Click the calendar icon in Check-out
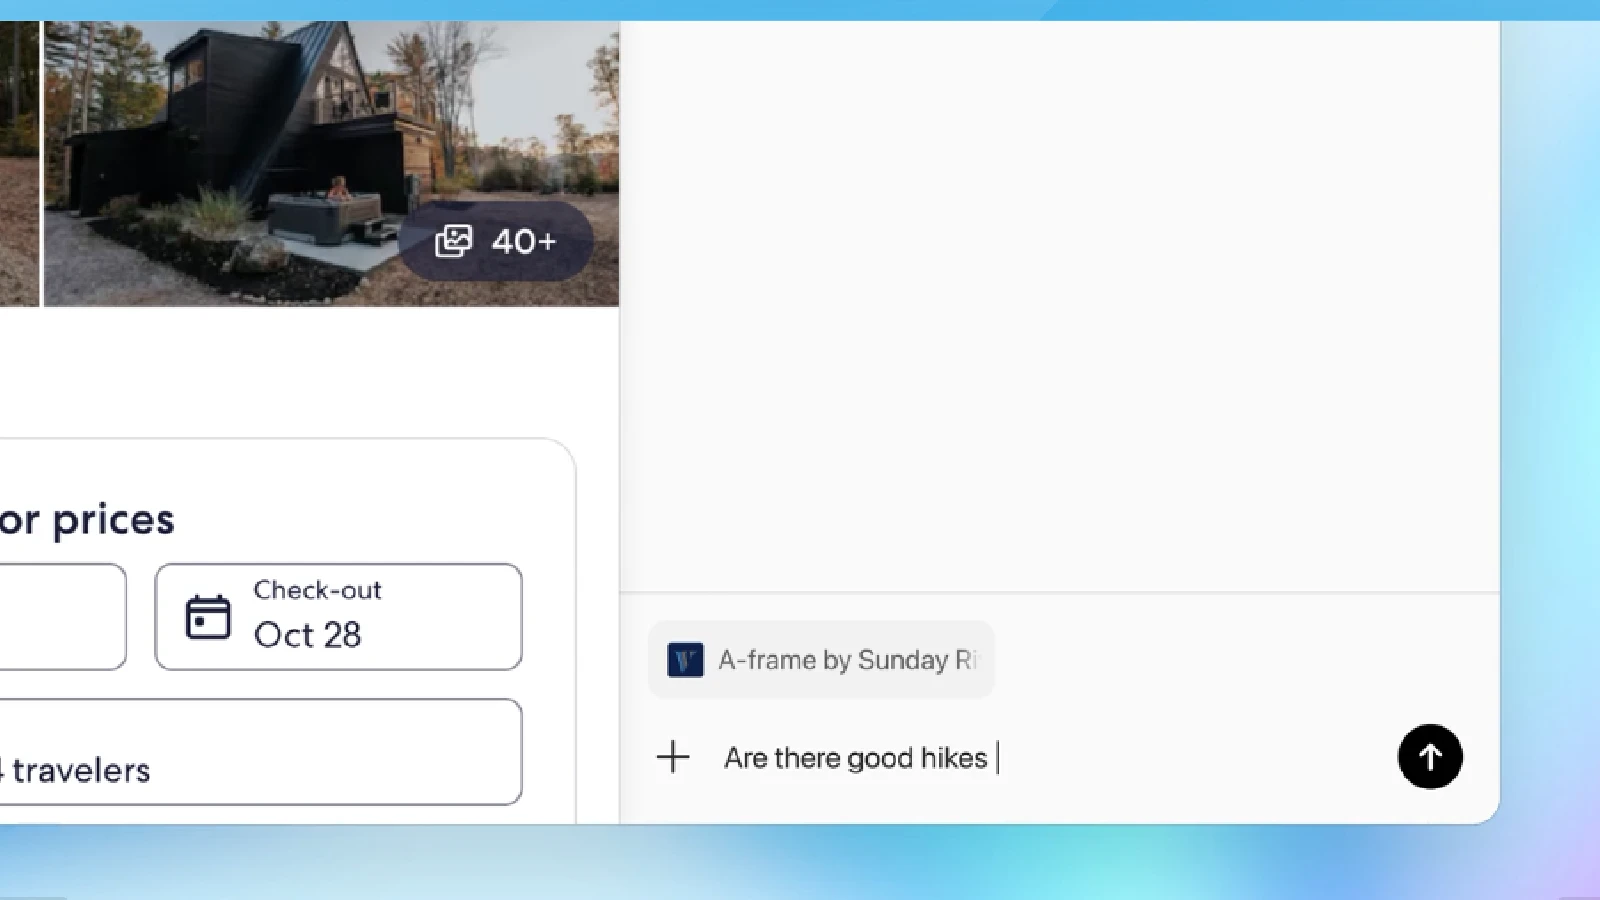The width and height of the screenshot is (1600, 900). (x=208, y=617)
